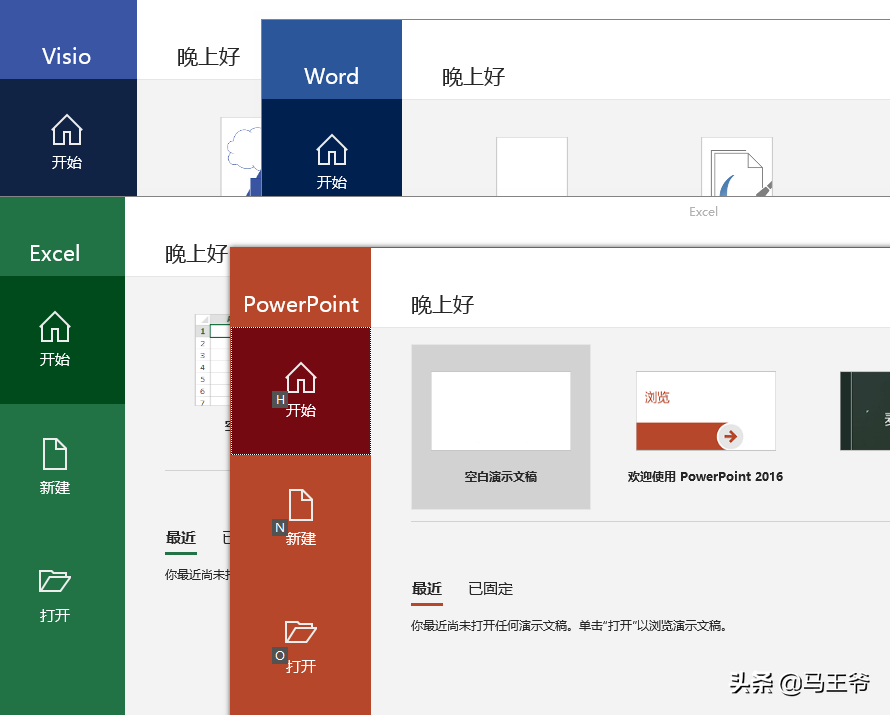Click the PowerPoint title in its sidebar

(301, 304)
